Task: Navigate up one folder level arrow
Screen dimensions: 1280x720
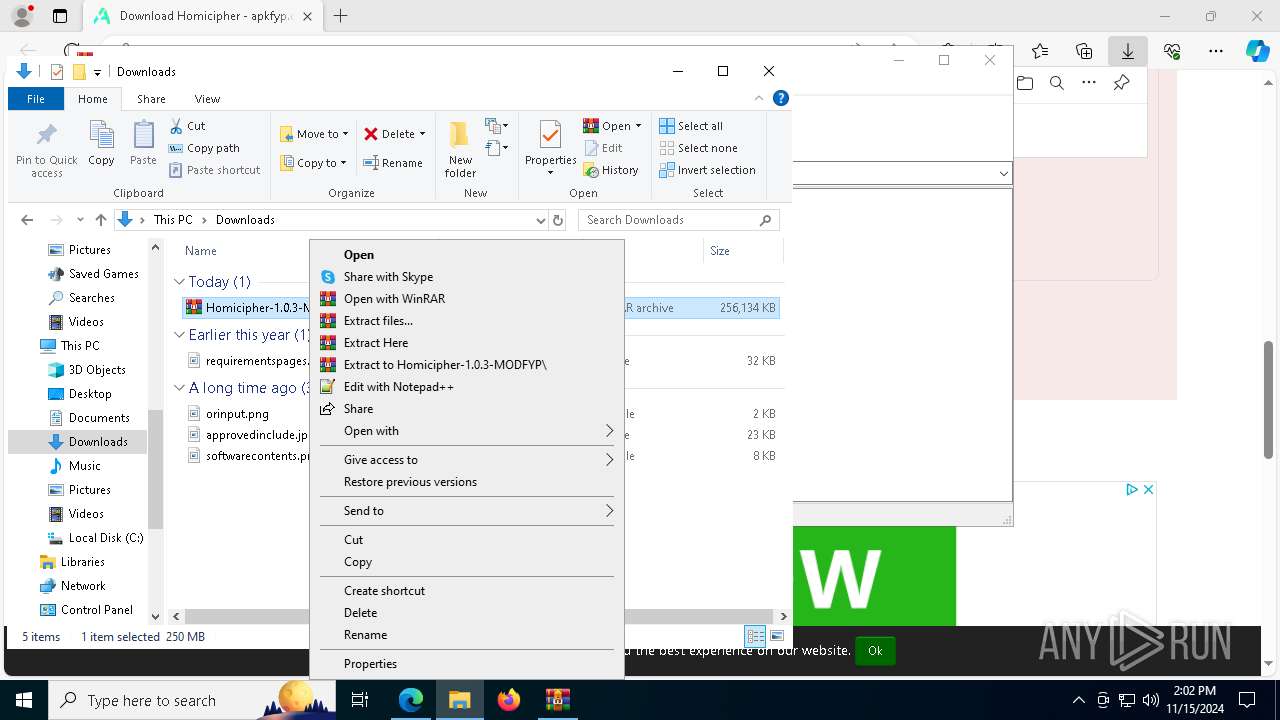Action: point(100,220)
